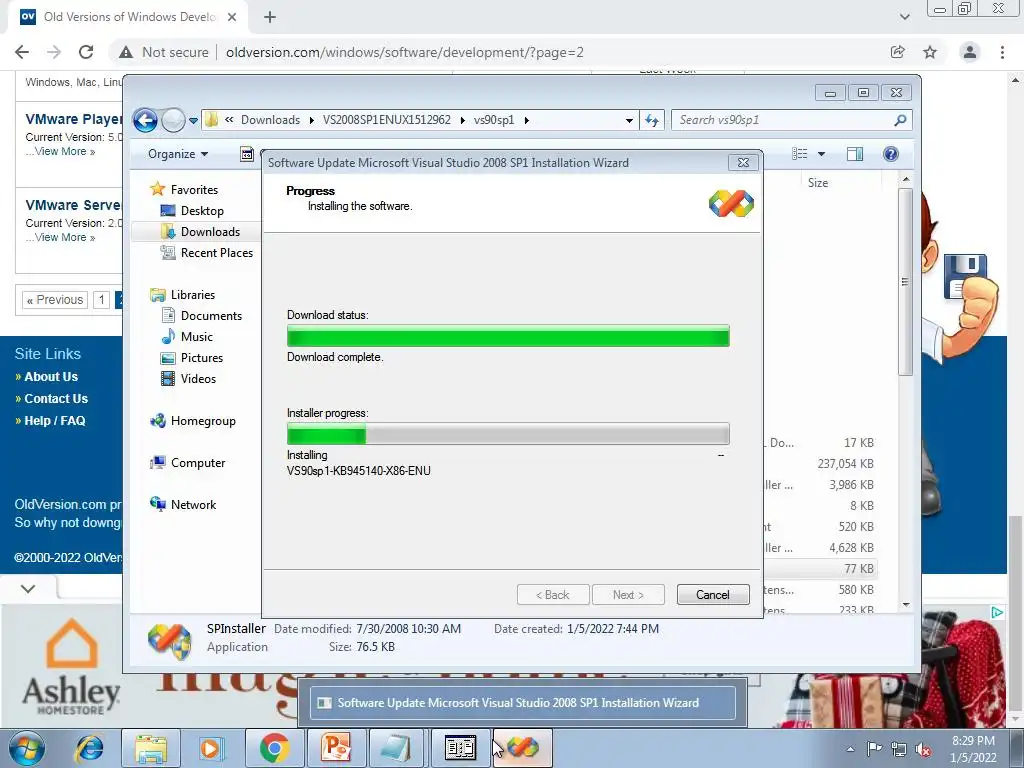Open Chrome three-dot menu
The height and width of the screenshot is (768, 1024).
click(x=1002, y=52)
